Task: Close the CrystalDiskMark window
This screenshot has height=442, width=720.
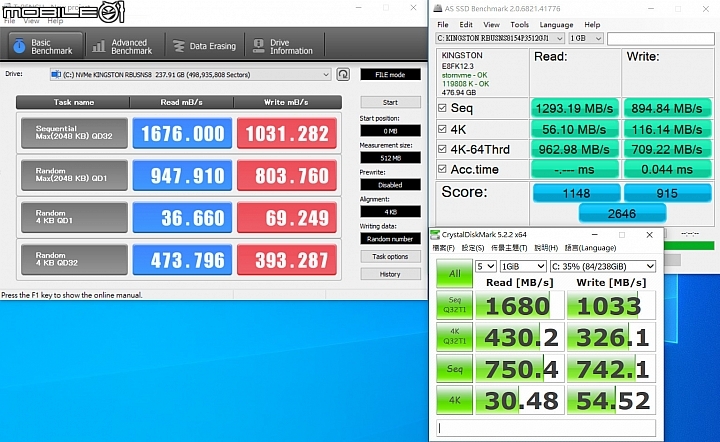Action: click(649, 235)
